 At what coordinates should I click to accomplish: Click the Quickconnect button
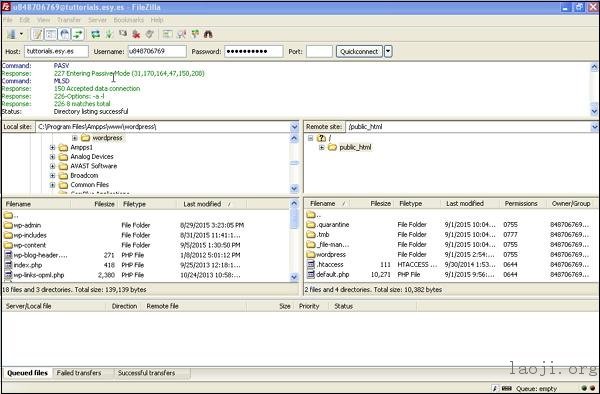[359, 51]
